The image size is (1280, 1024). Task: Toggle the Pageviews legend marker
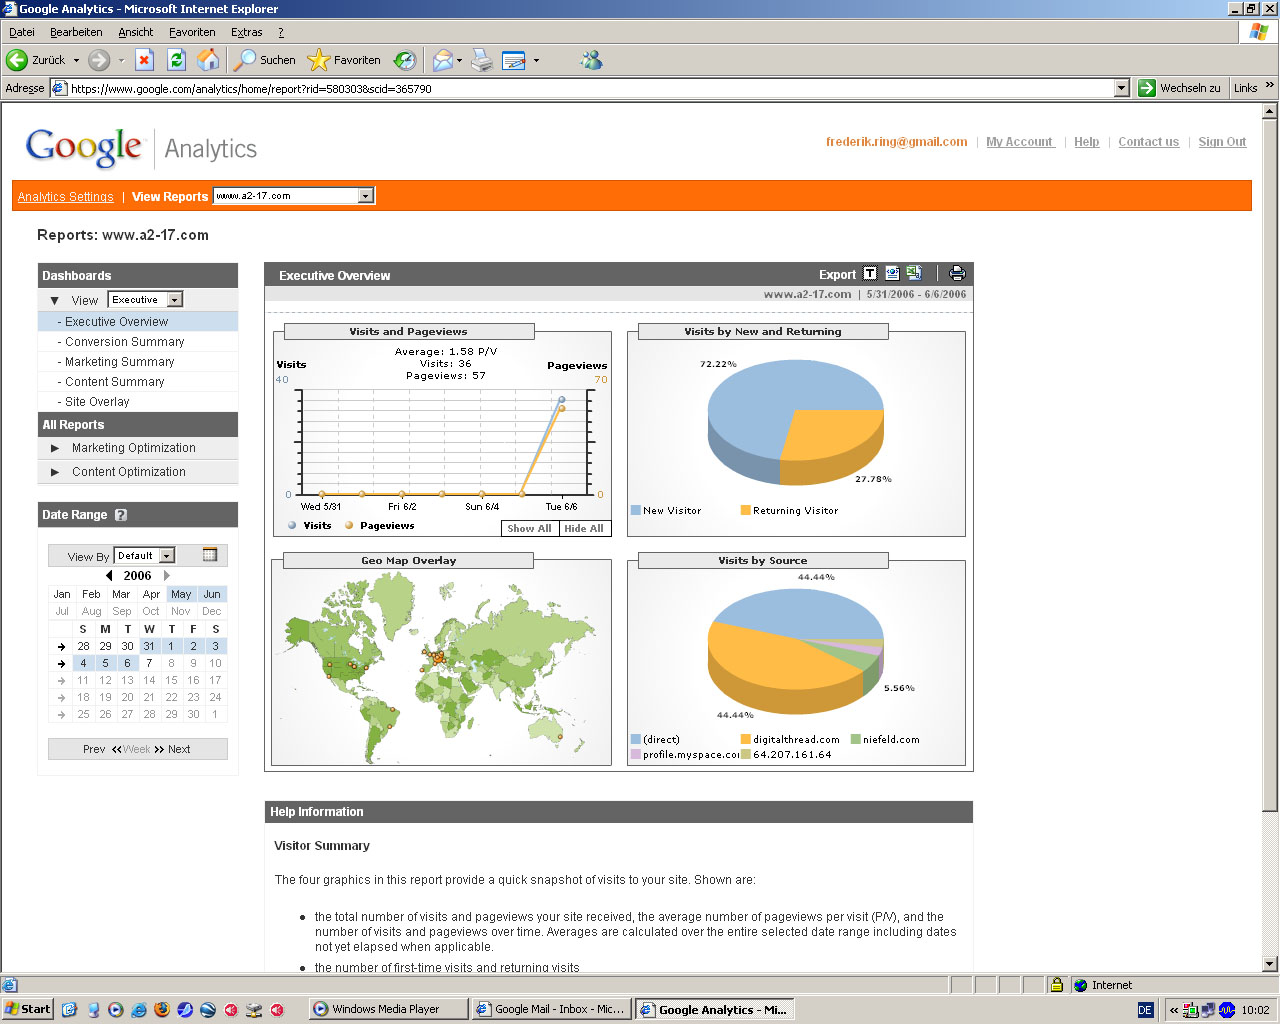coord(349,525)
